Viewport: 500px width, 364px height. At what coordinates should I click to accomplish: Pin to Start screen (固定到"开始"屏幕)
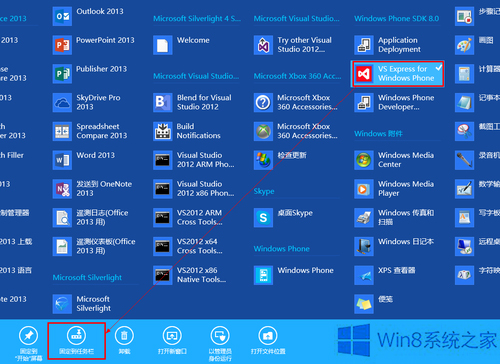[x=29, y=343]
